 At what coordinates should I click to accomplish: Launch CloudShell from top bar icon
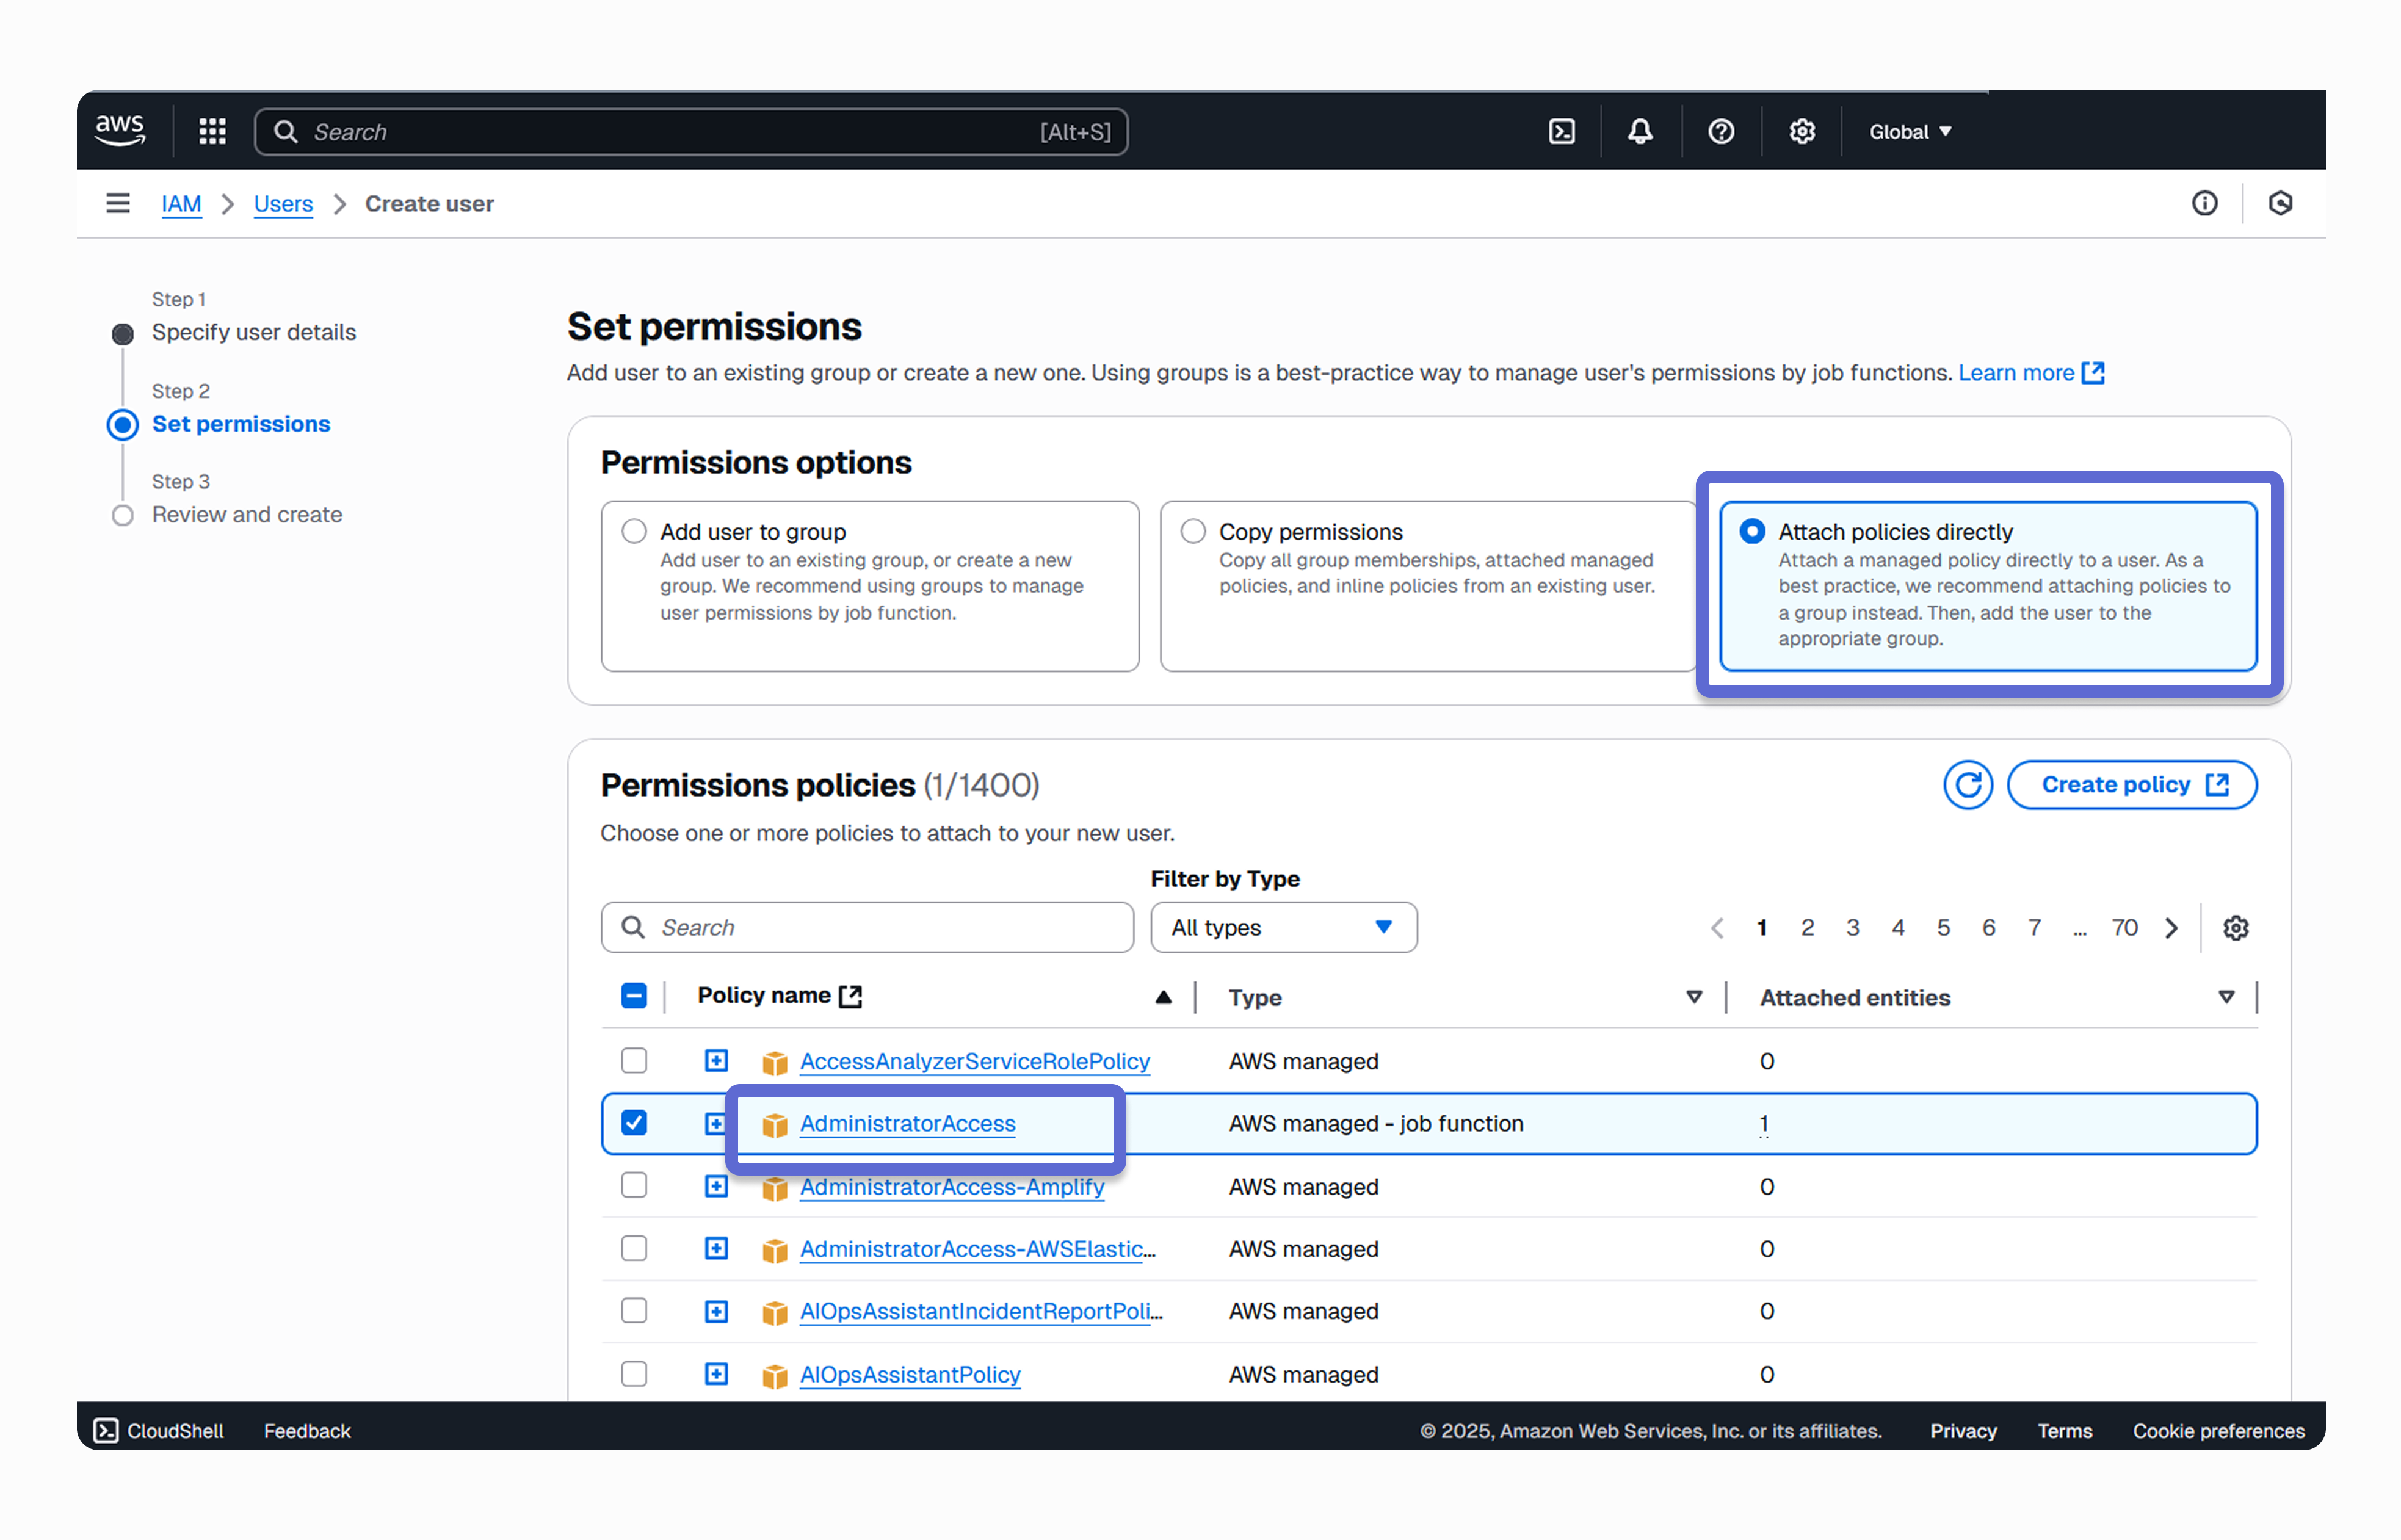coord(1561,131)
